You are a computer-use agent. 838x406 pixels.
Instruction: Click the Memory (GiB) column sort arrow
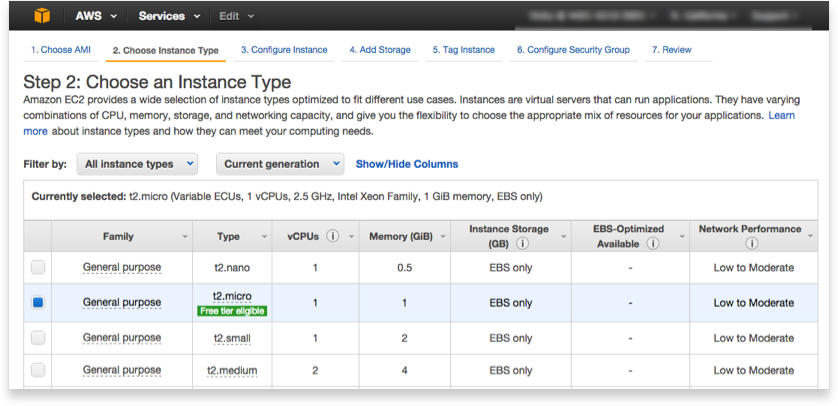pyautogui.click(x=443, y=237)
